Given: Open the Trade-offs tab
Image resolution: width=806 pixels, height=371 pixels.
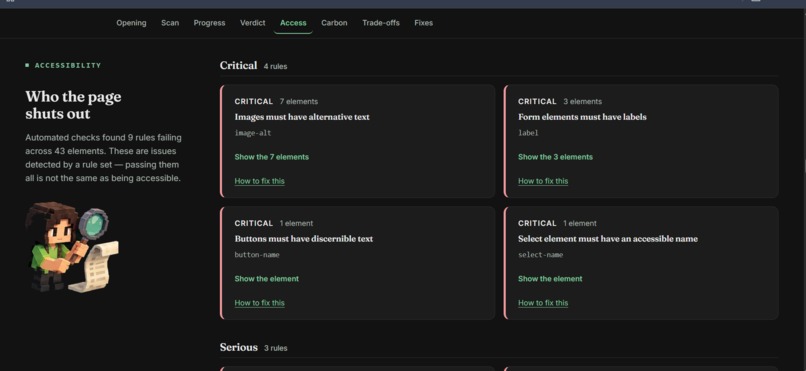Looking at the screenshot, I should [381, 23].
